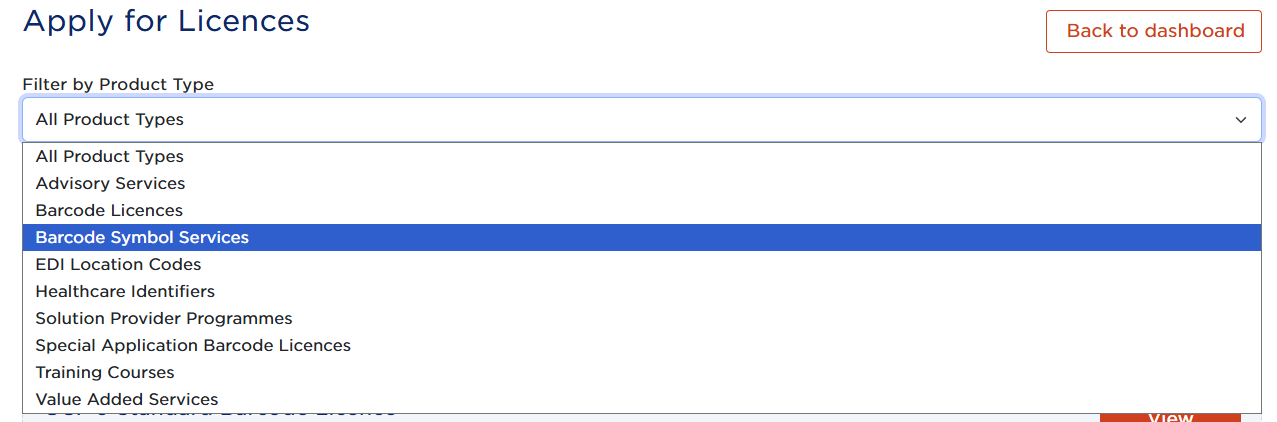
Task: Filter the licences by Training Courses
Action: pos(105,373)
